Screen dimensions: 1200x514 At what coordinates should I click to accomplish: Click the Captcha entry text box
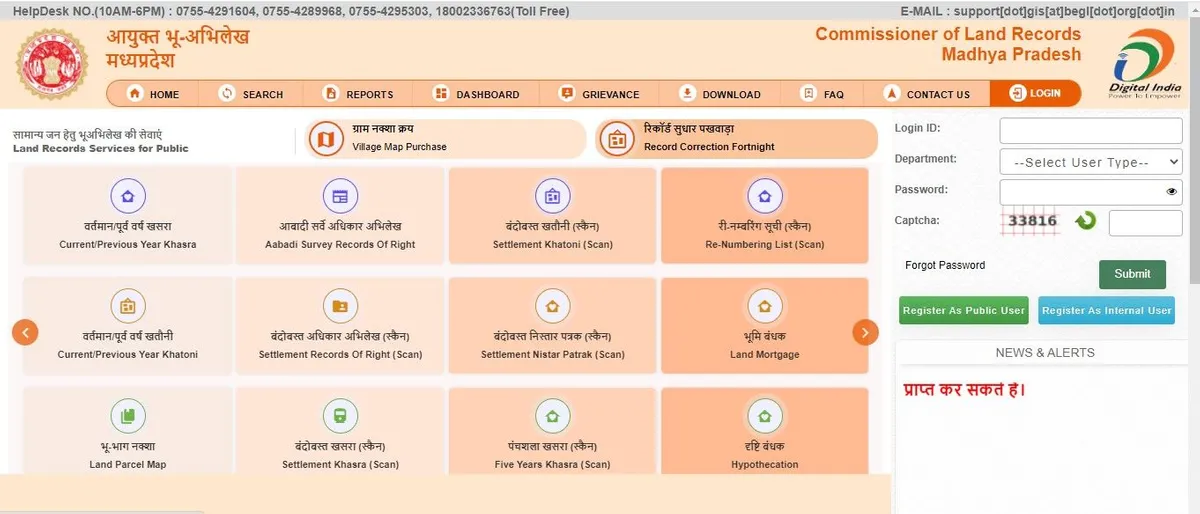(1145, 223)
